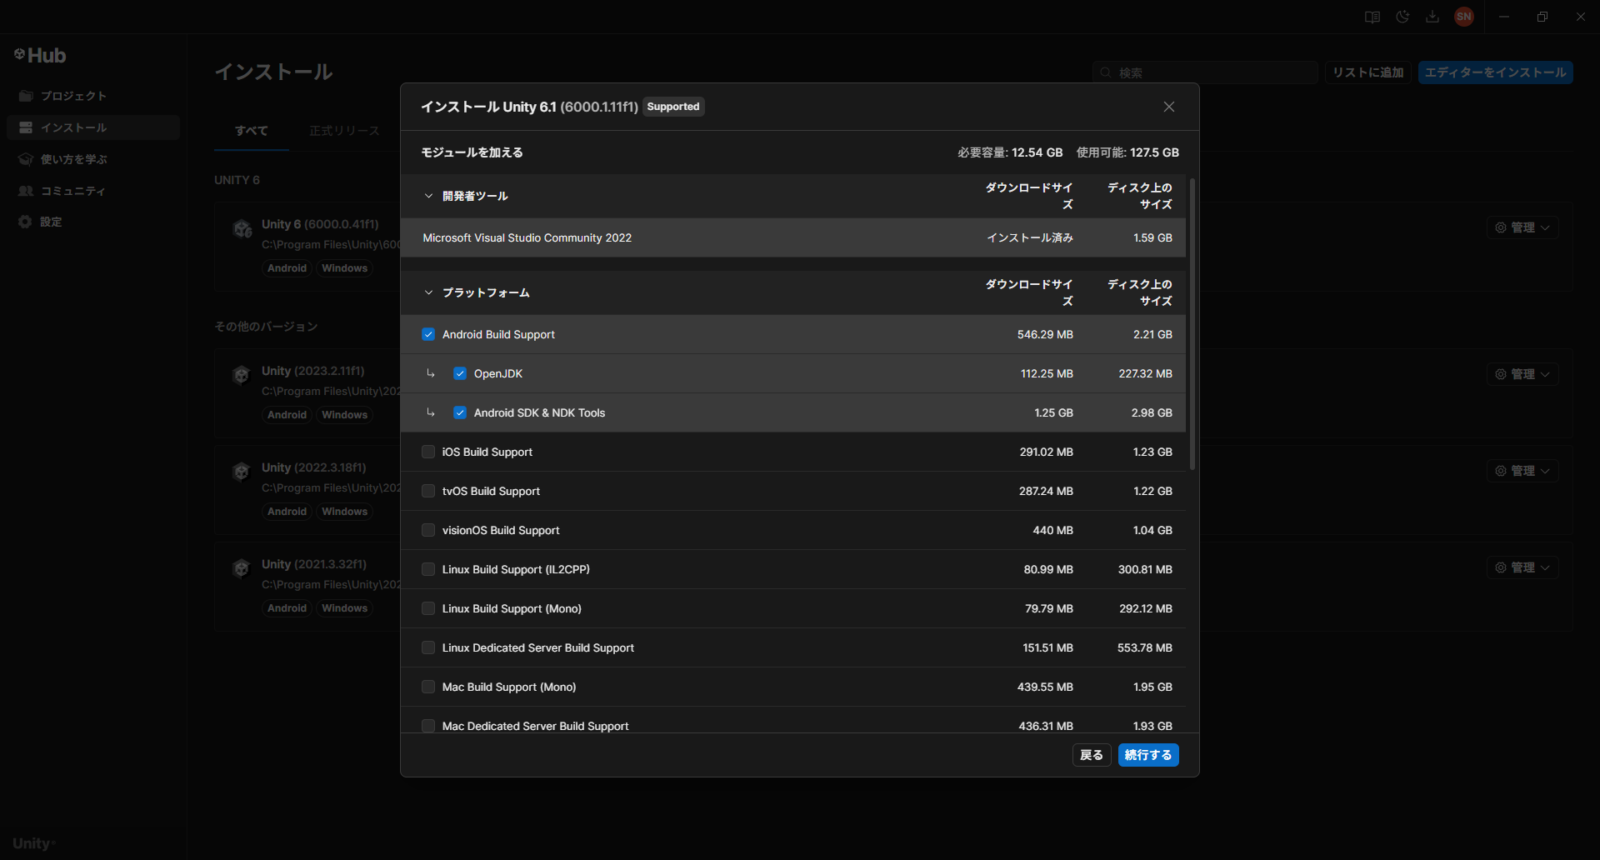Viewport: 1600px width, 860px height.
Task: Click the sub-item arrow next to OpenJDK
Action: 431,373
